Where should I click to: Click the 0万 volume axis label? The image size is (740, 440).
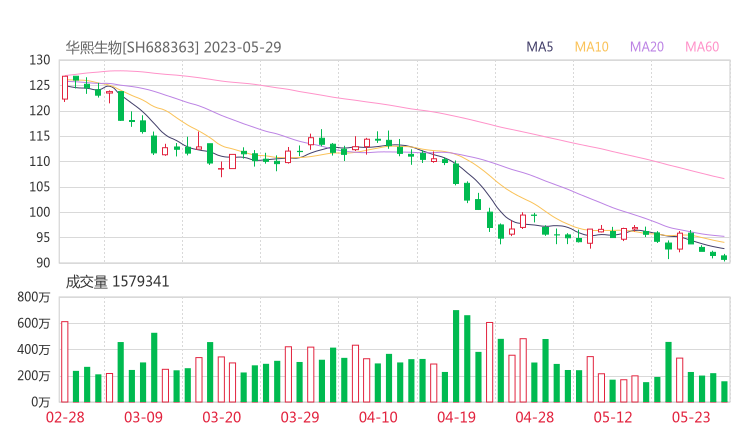click(41, 402)
